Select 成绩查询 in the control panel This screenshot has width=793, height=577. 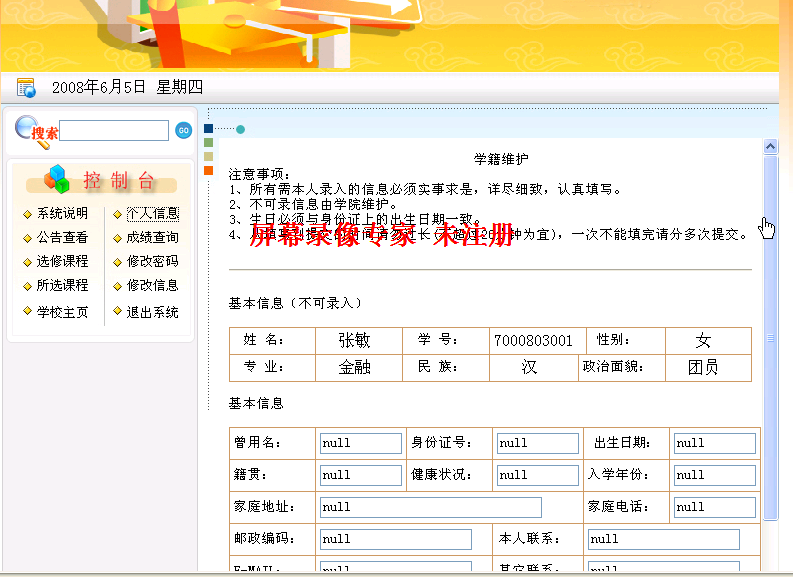point(152,238)
